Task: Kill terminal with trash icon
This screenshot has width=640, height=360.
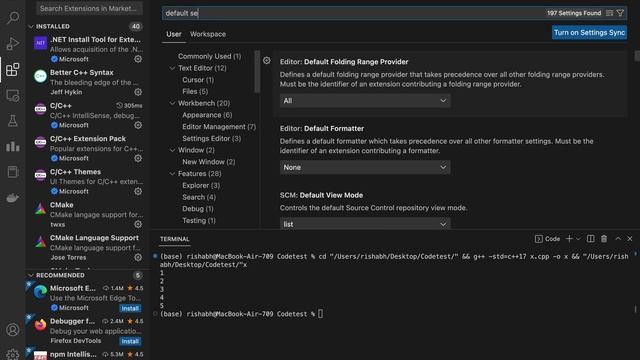Action: [x=604, y=239]
